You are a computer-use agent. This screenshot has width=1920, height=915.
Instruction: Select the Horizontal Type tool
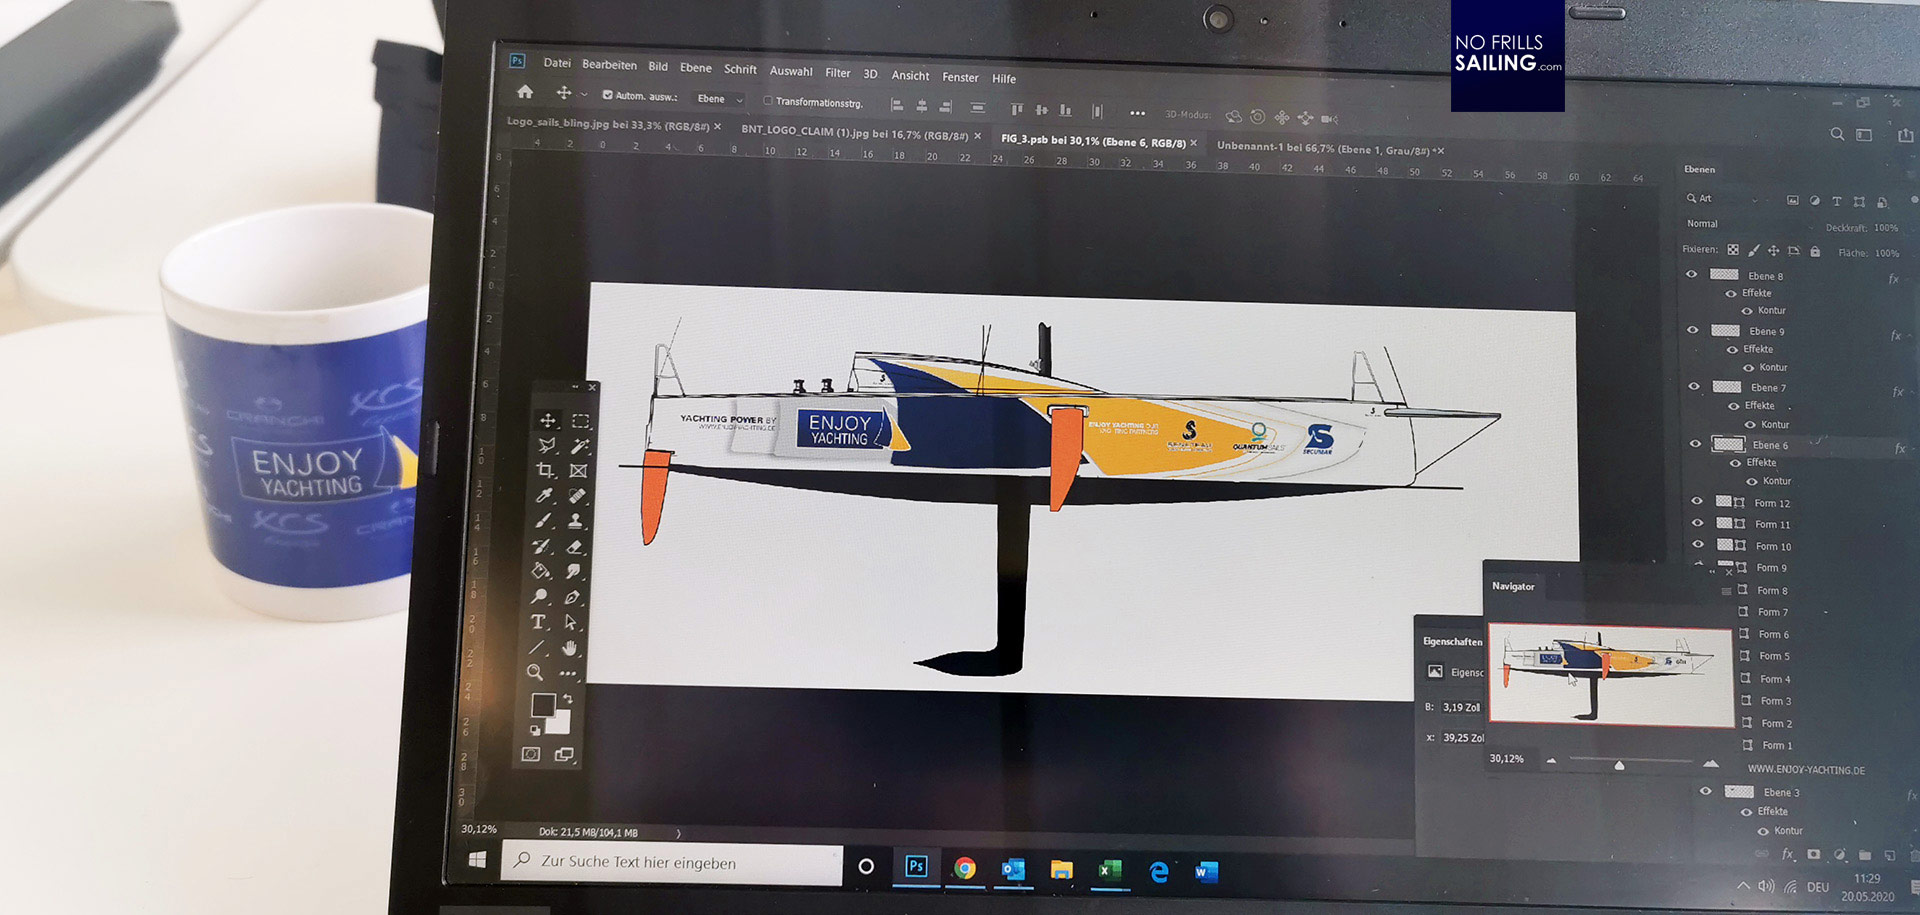click(x=538, y=622)
